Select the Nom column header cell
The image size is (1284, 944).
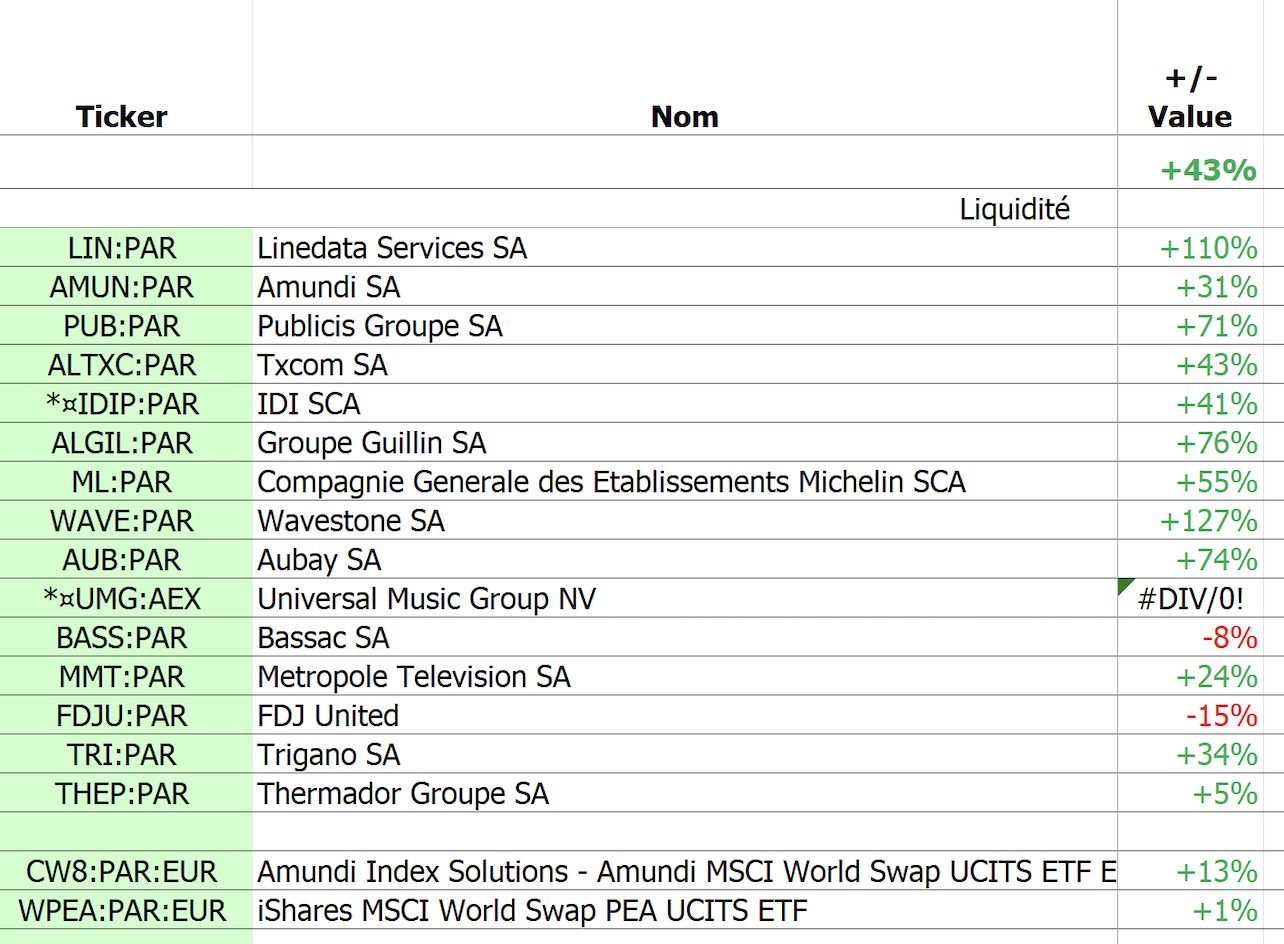(684, 117)
